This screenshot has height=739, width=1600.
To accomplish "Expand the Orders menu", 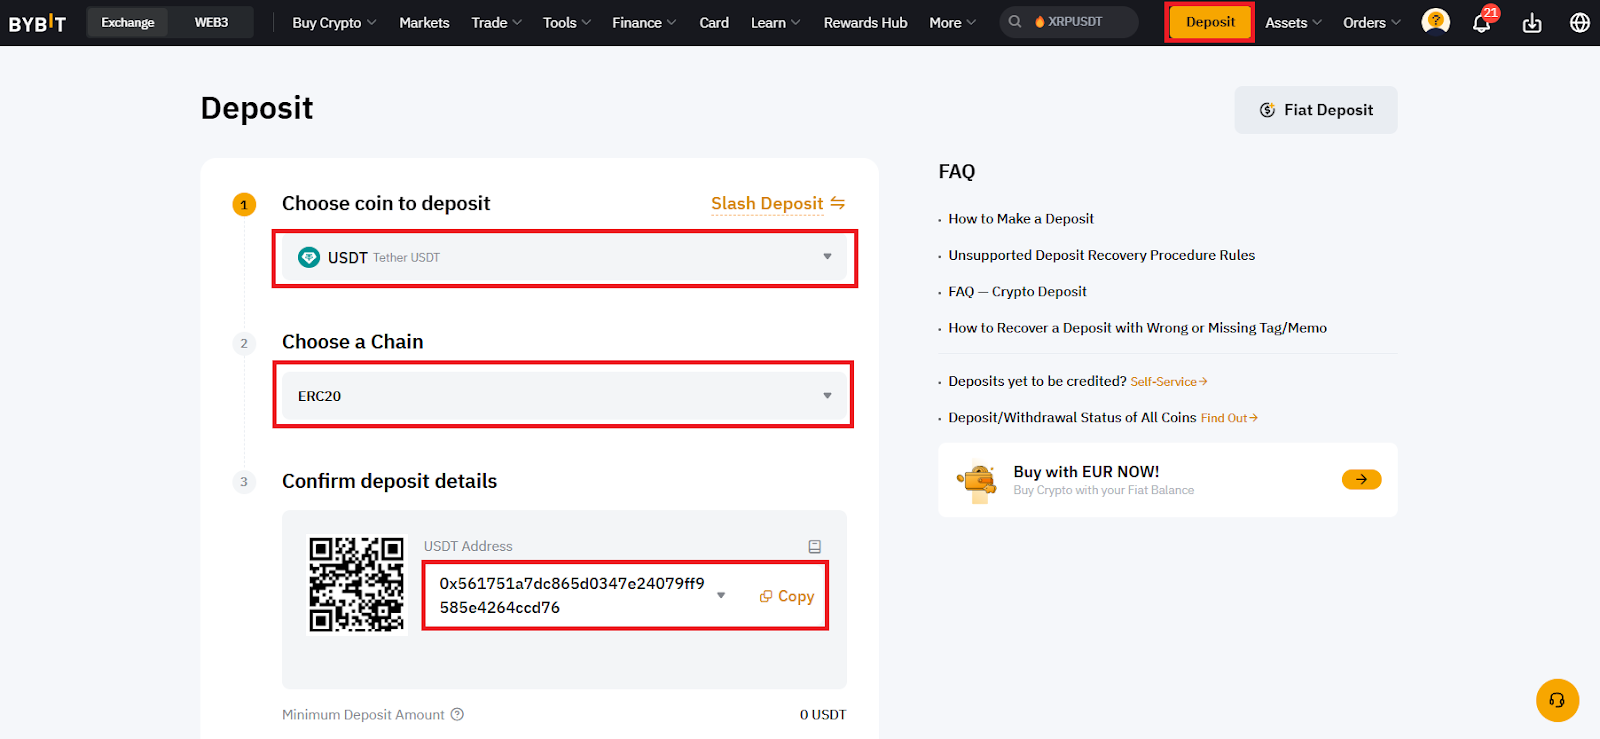I will 1372,22.
